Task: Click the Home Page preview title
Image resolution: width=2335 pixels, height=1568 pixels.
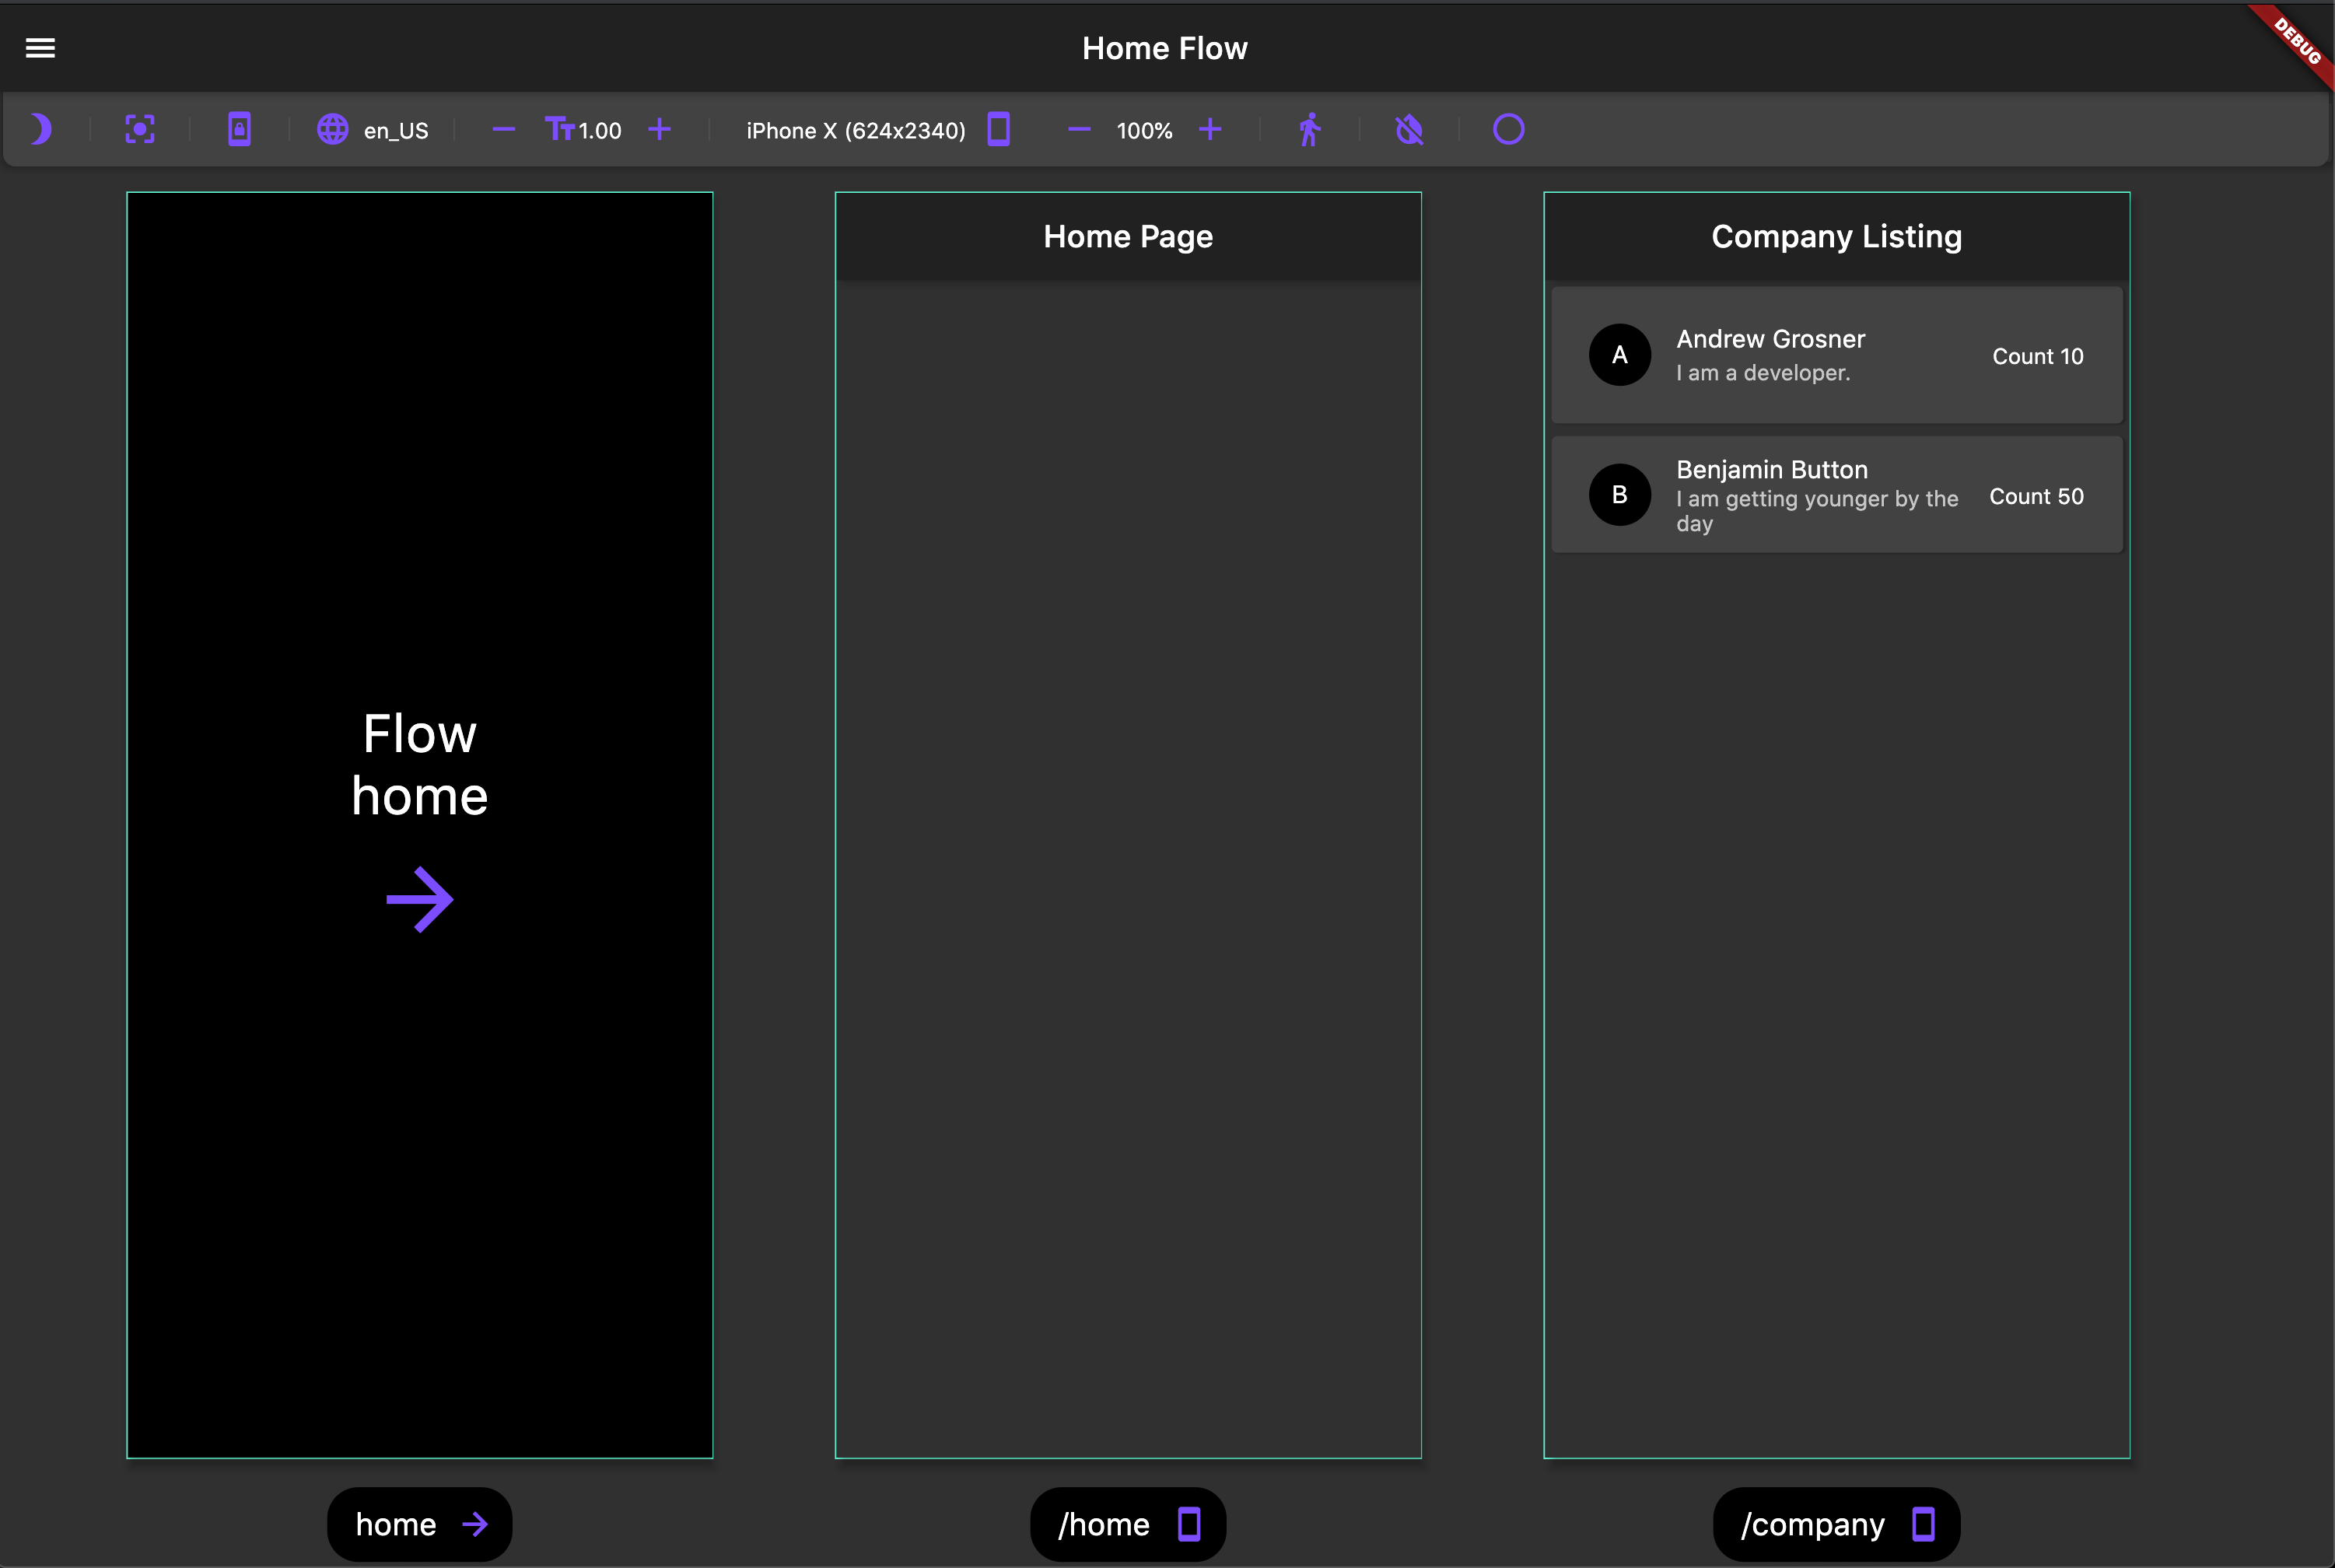Action: [x=1128, y=236]
